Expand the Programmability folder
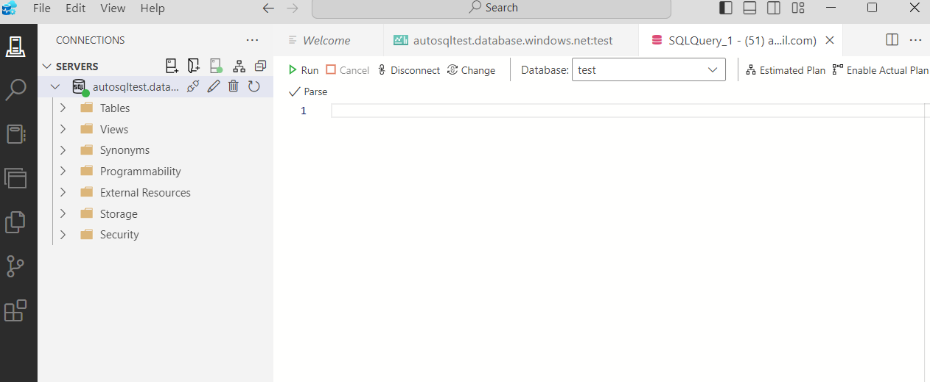Image resolution: width=930 pixels, height=382 pixels. click(63, 171)
